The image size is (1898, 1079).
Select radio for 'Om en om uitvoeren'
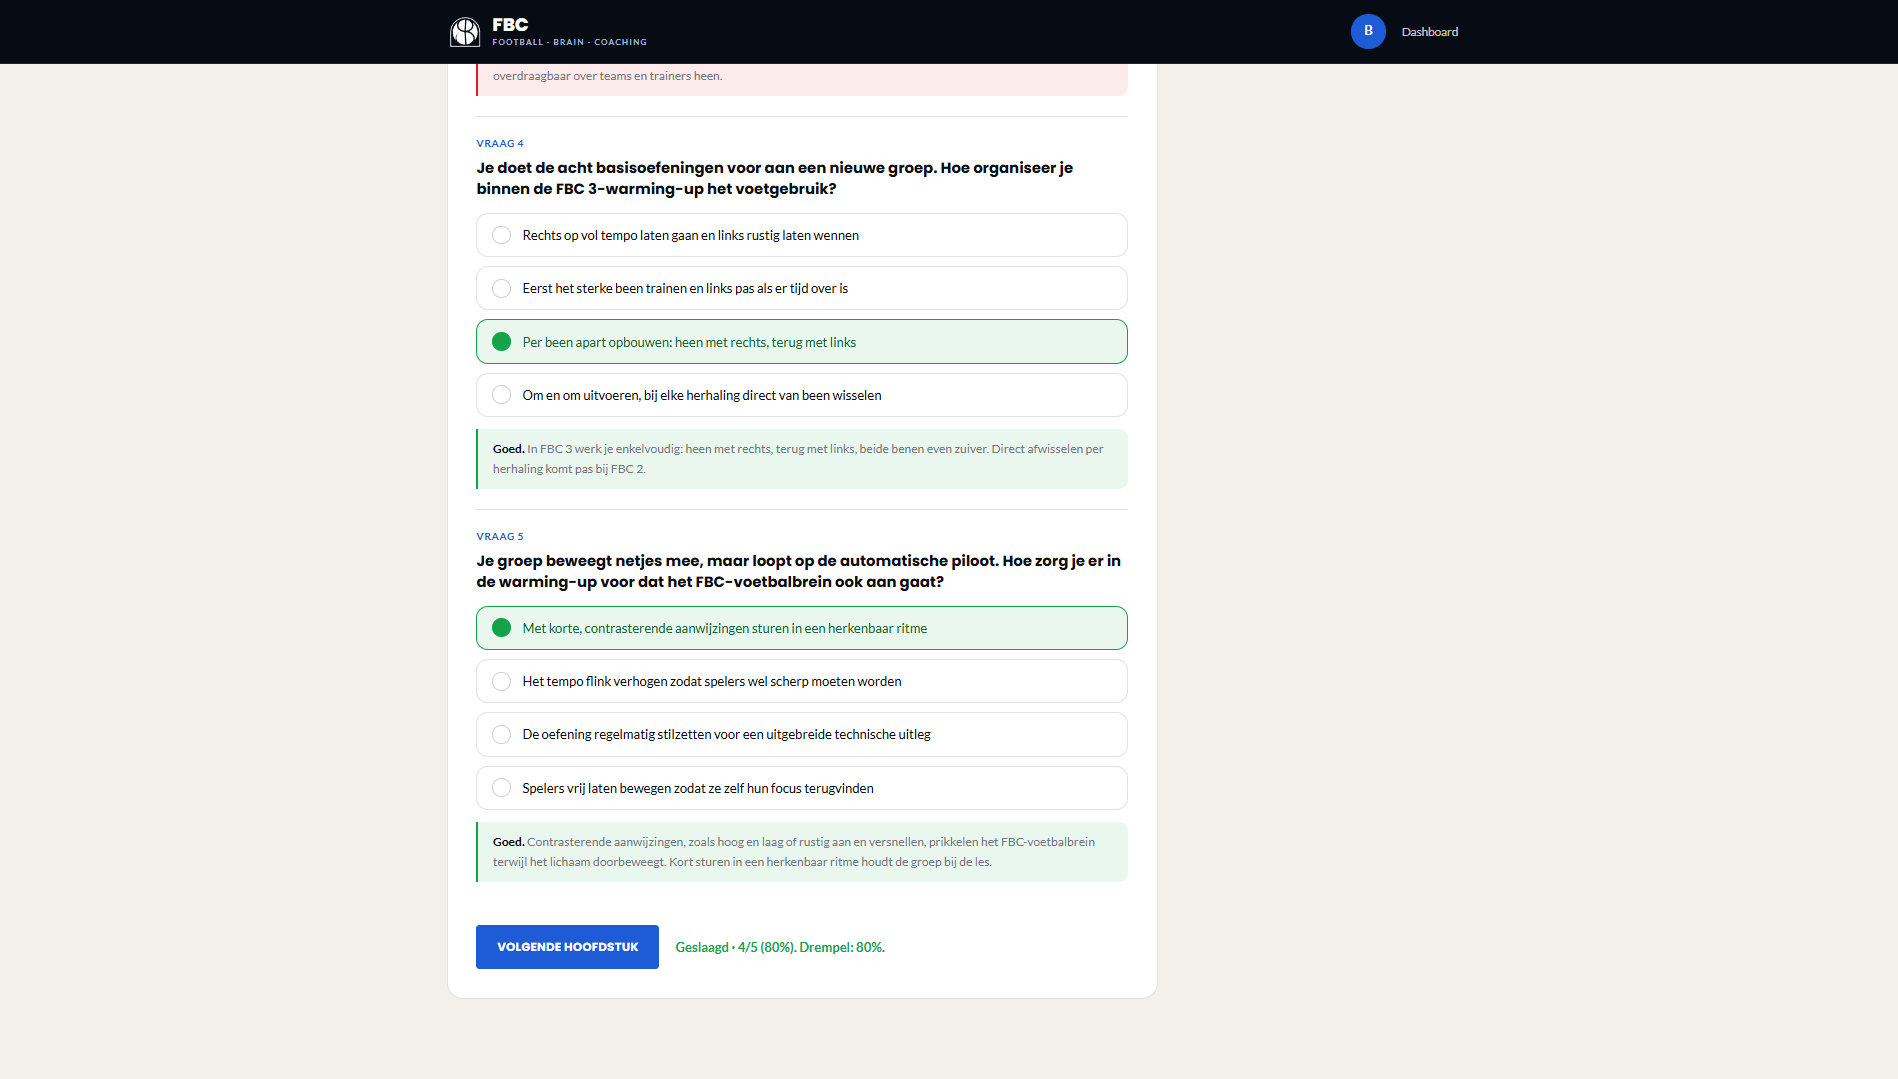(x=502, y=395)
